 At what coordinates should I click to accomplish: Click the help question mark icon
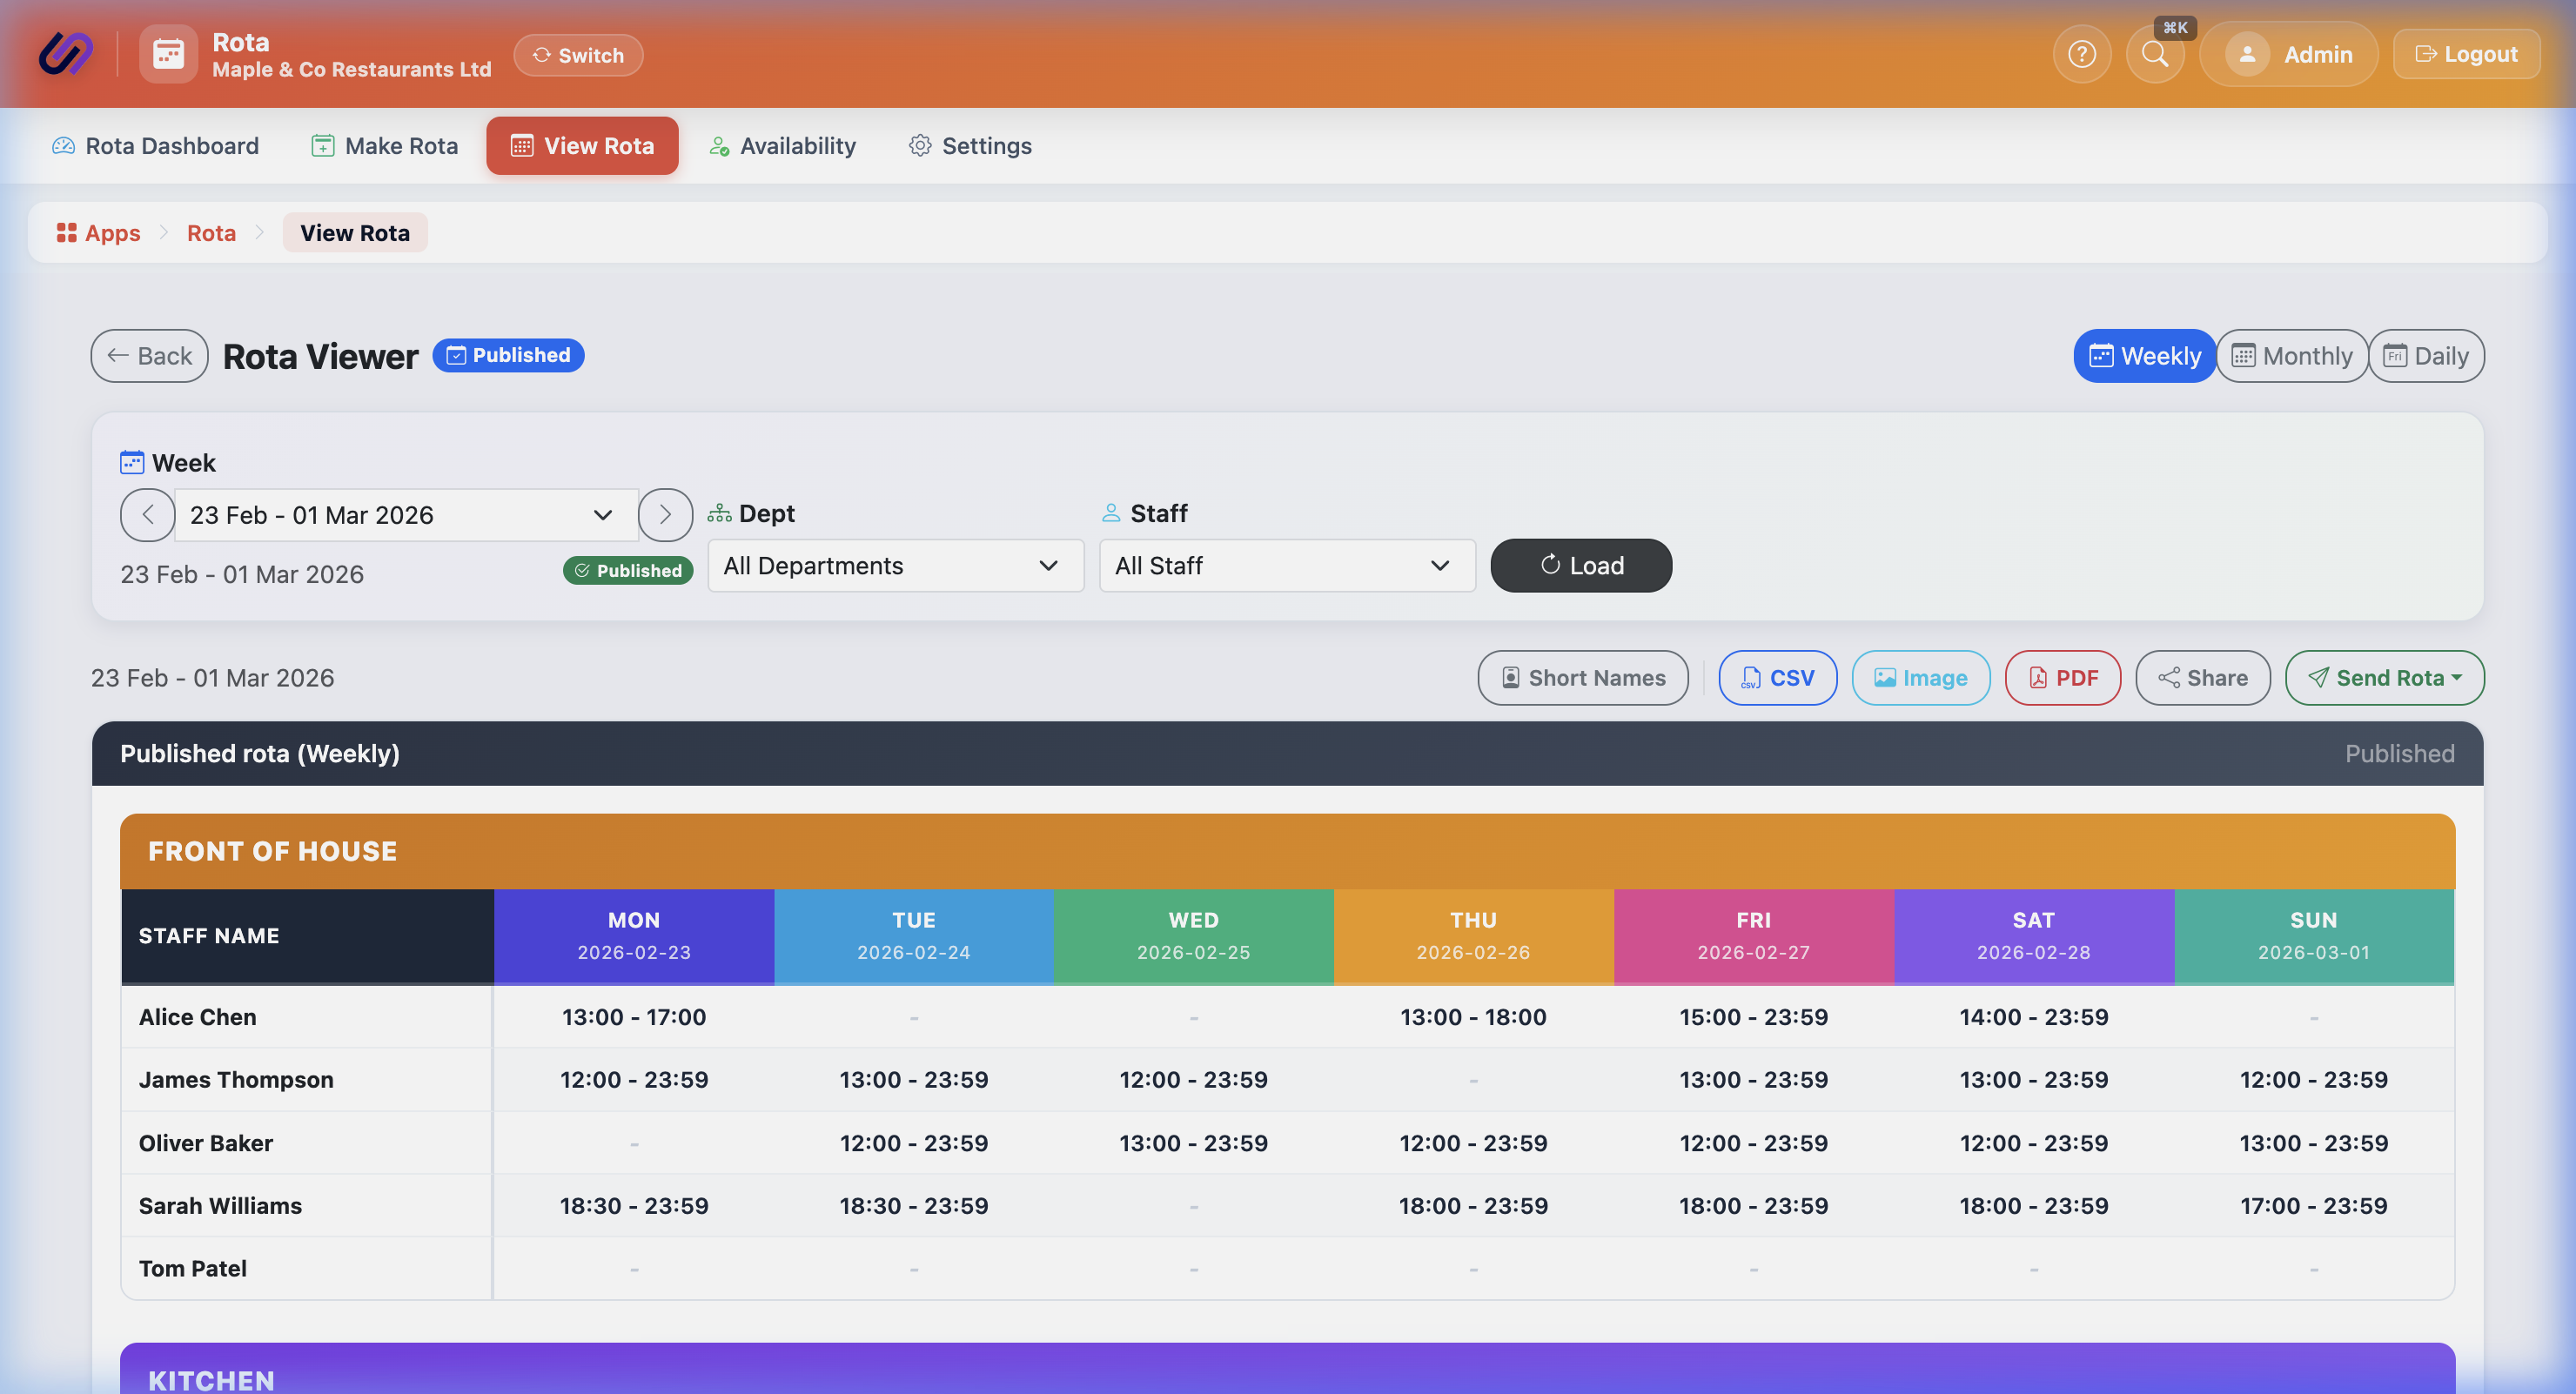click(2081, 54)
